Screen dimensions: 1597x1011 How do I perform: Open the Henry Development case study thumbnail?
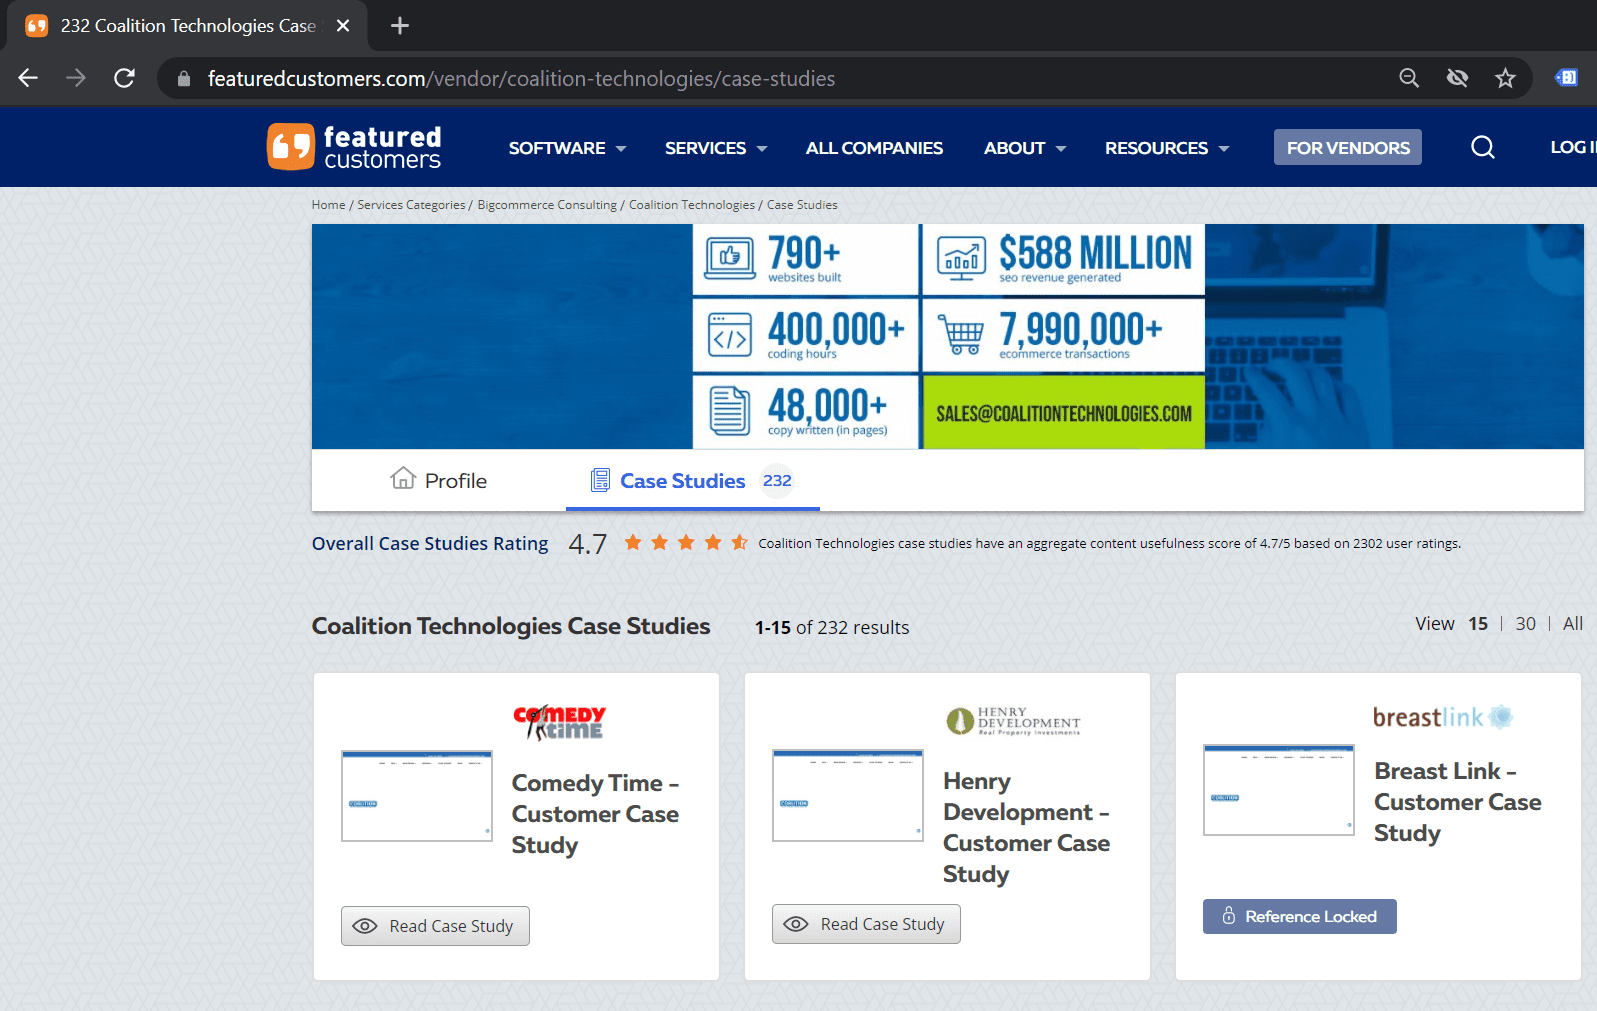coord(847,795)
